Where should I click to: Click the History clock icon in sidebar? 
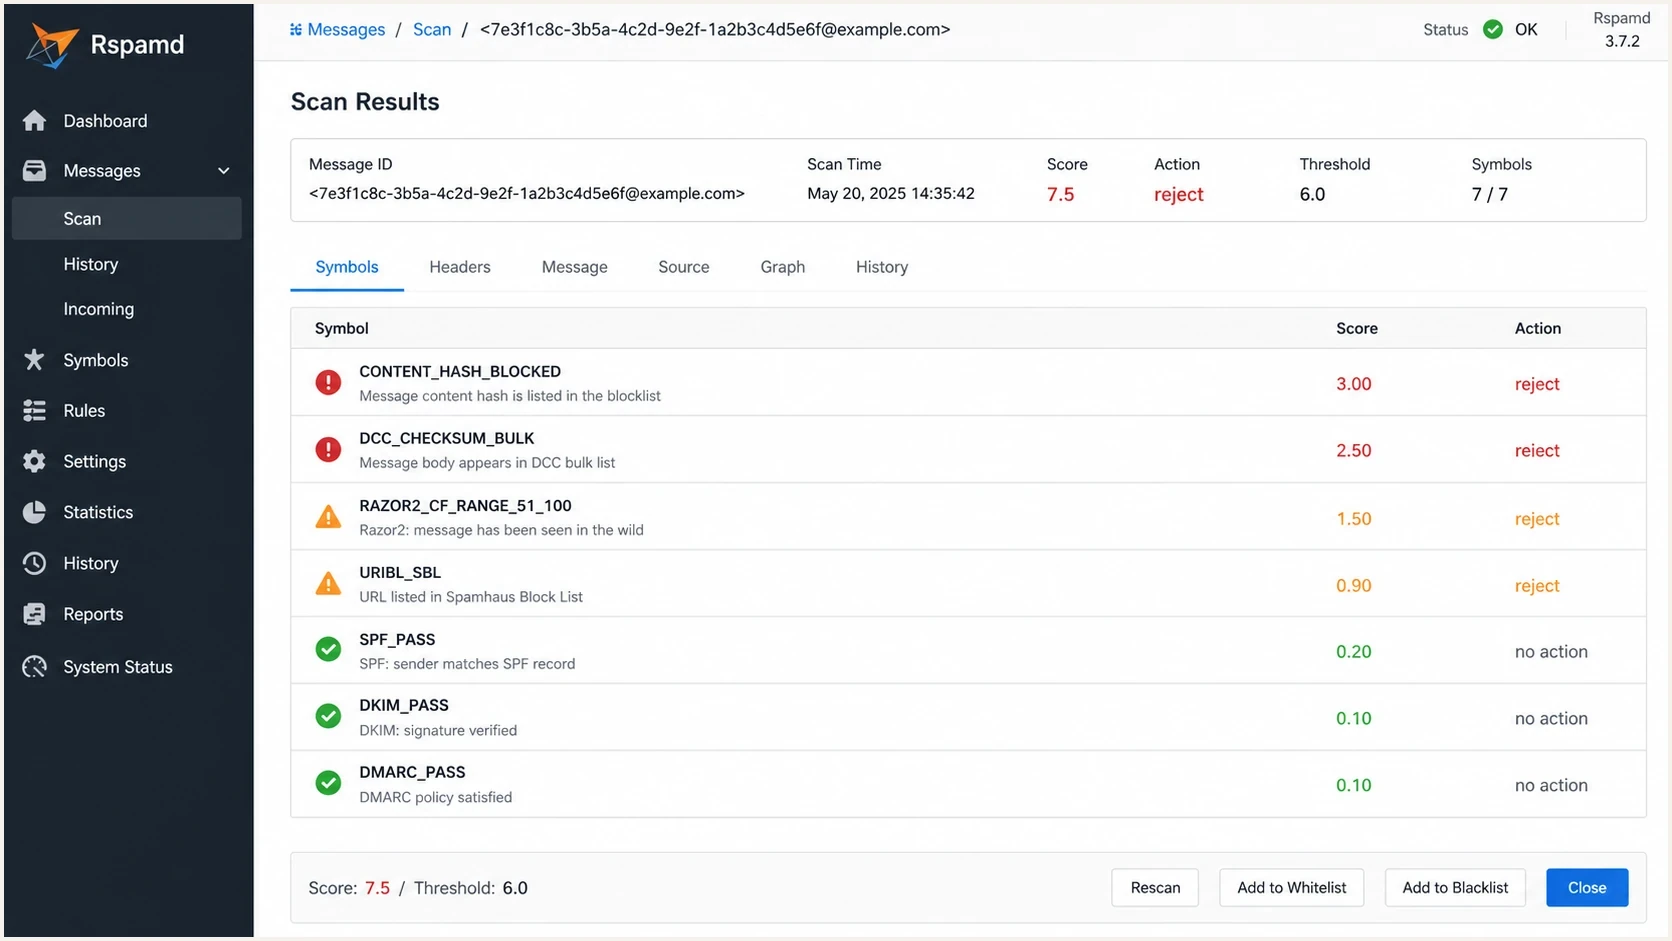(34, 563)
